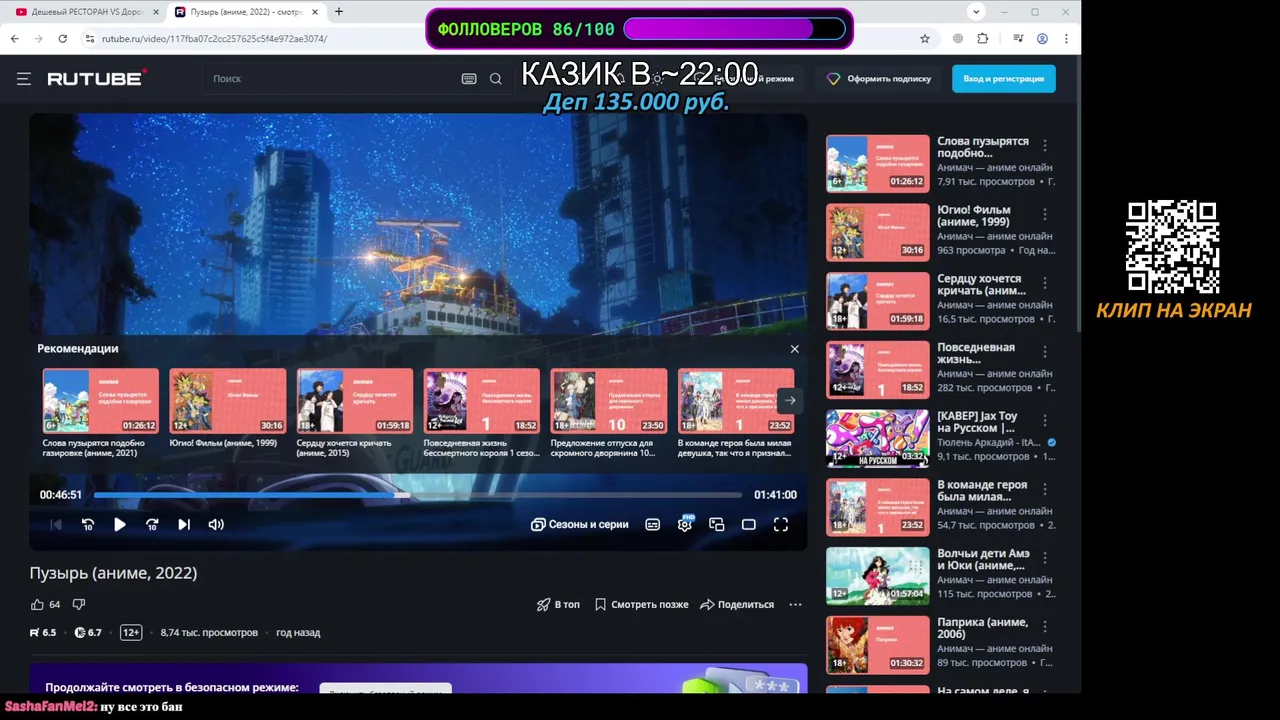Click the 12+ age rating badge
Screen dimensions: 1280x720
[x=131, y=633]
